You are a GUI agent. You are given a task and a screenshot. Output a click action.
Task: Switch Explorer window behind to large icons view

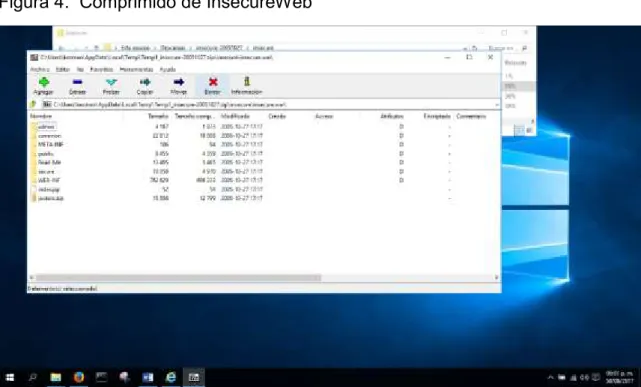(529, 131)
